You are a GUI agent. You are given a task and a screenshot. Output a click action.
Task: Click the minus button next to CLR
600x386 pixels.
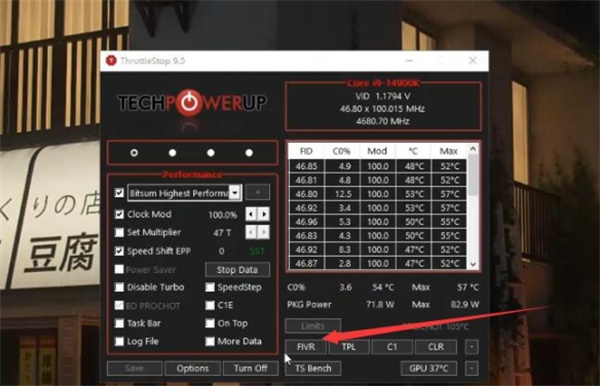pyautogui.click(x=472, y=347)
